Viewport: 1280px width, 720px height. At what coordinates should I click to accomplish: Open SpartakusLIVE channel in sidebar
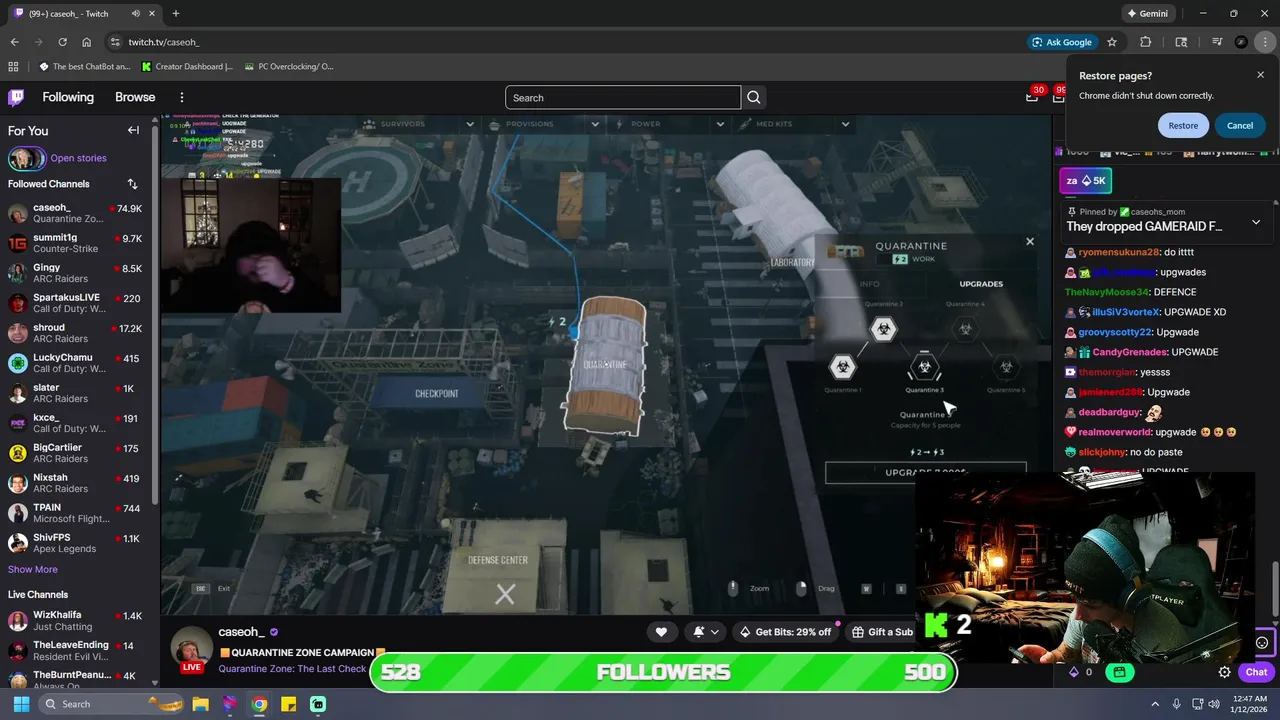pyautogui.click(x=76, y=304)
